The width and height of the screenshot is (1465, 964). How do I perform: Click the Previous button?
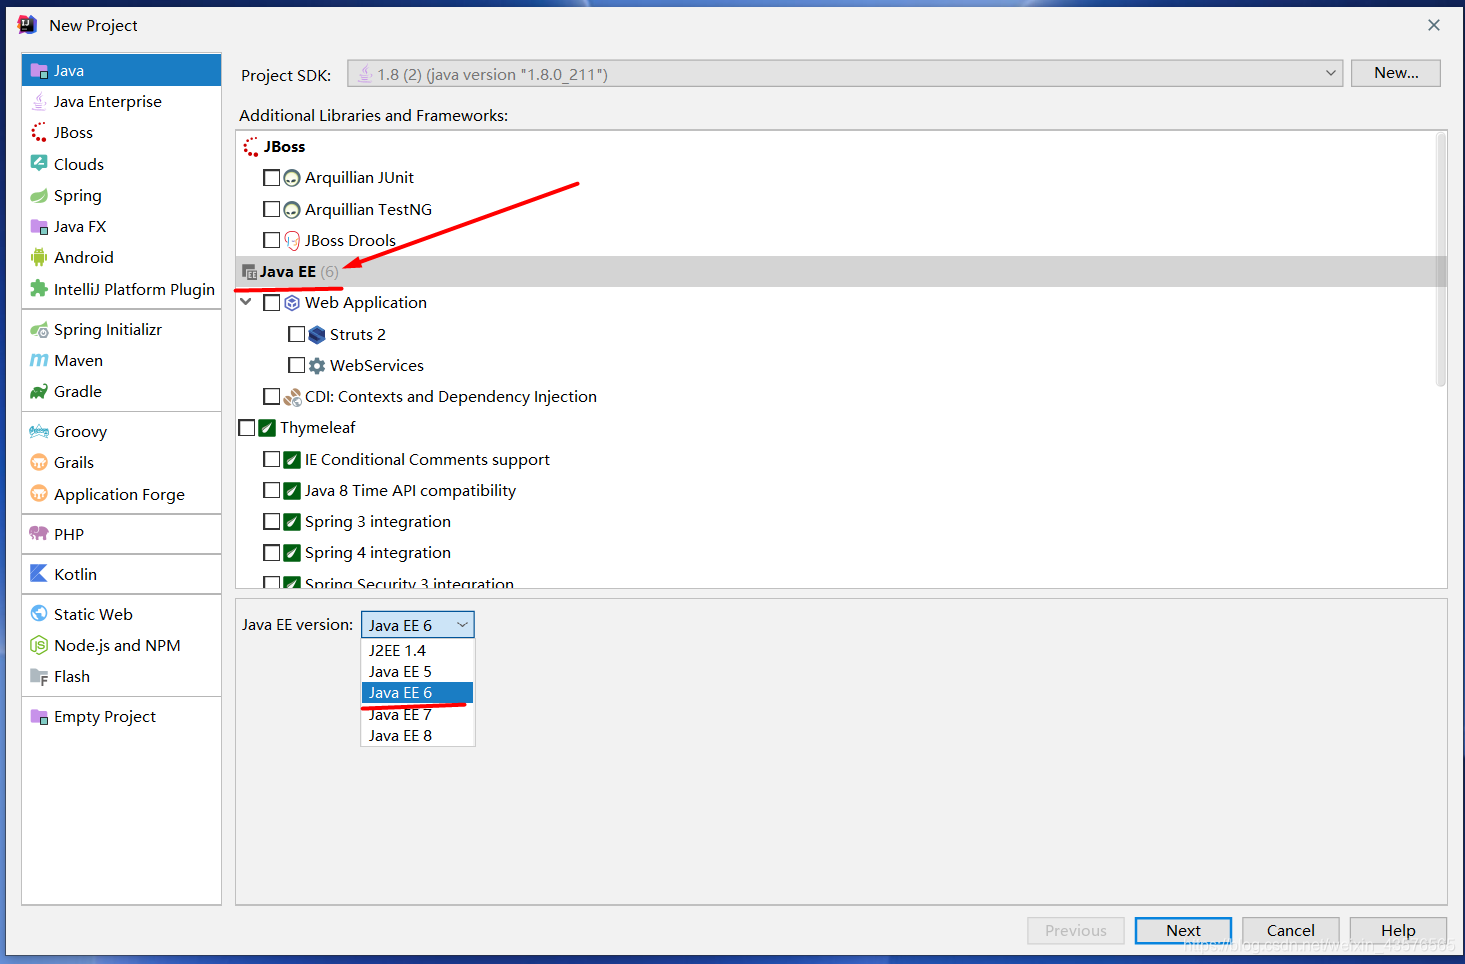coord(1075,930)
